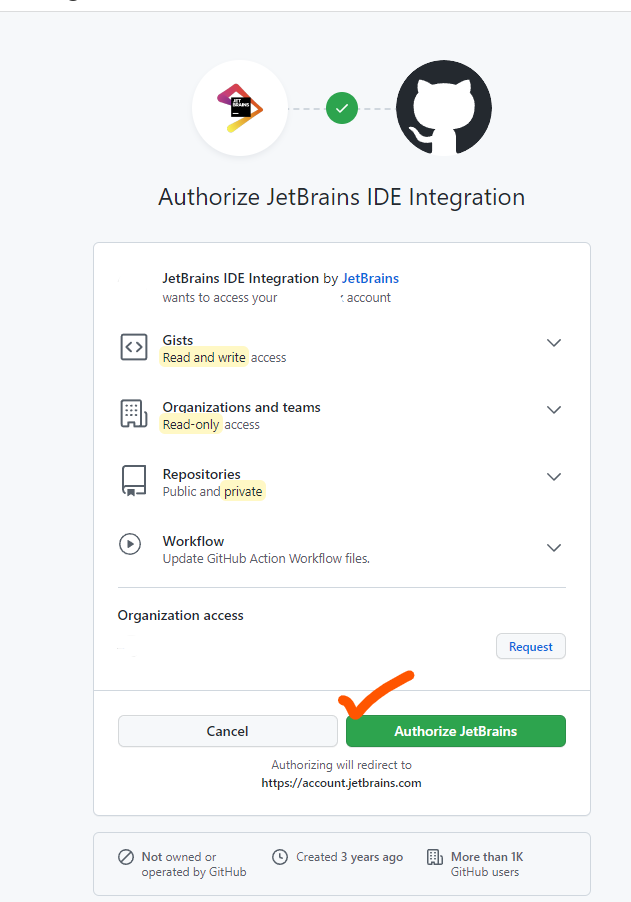
Task: Click 'Authorizing will redirect to' text
Action: [x=342, y=765]
